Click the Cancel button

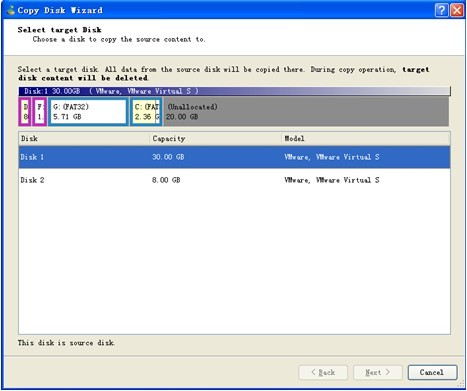pyautogui.click(x=432, y=372)
